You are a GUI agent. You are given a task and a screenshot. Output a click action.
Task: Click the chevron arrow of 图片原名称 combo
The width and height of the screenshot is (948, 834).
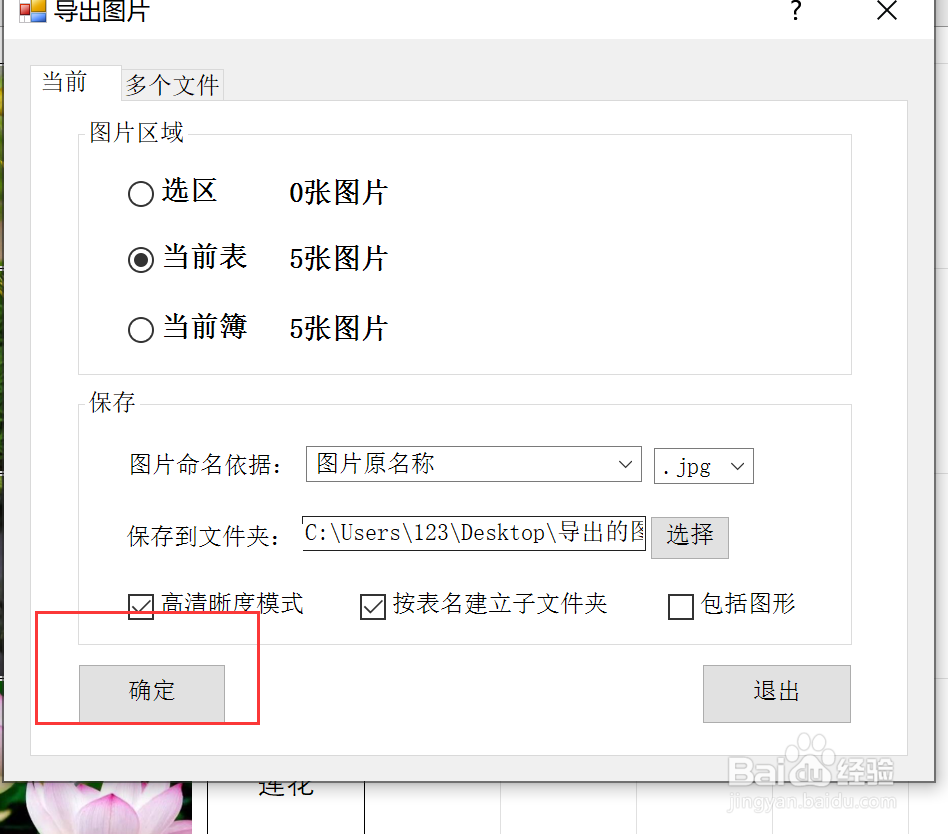pyautogui.click(x=625, y=464)
